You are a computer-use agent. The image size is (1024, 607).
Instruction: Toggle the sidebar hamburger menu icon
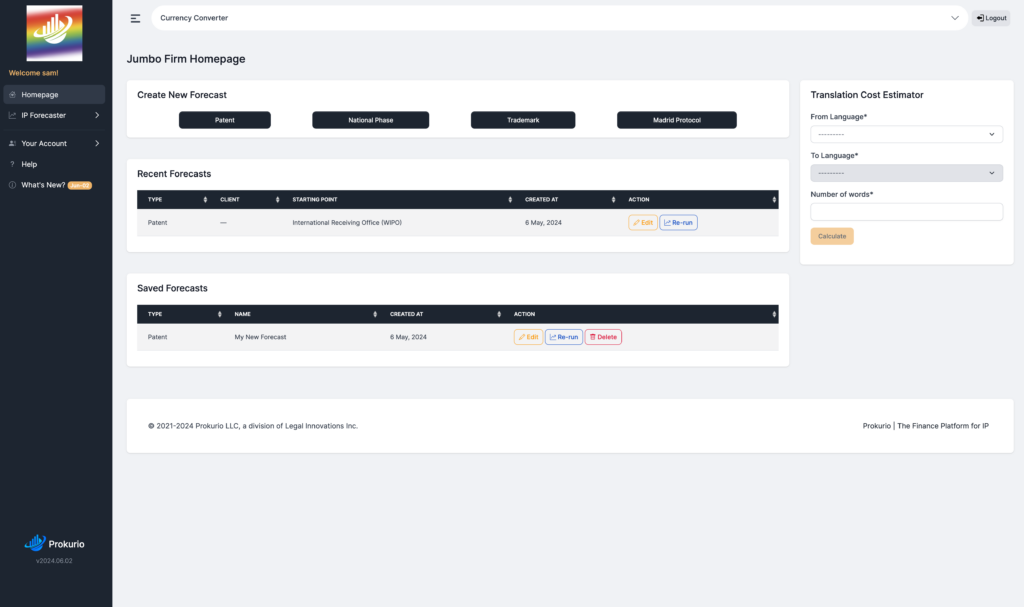pos(135,18)
